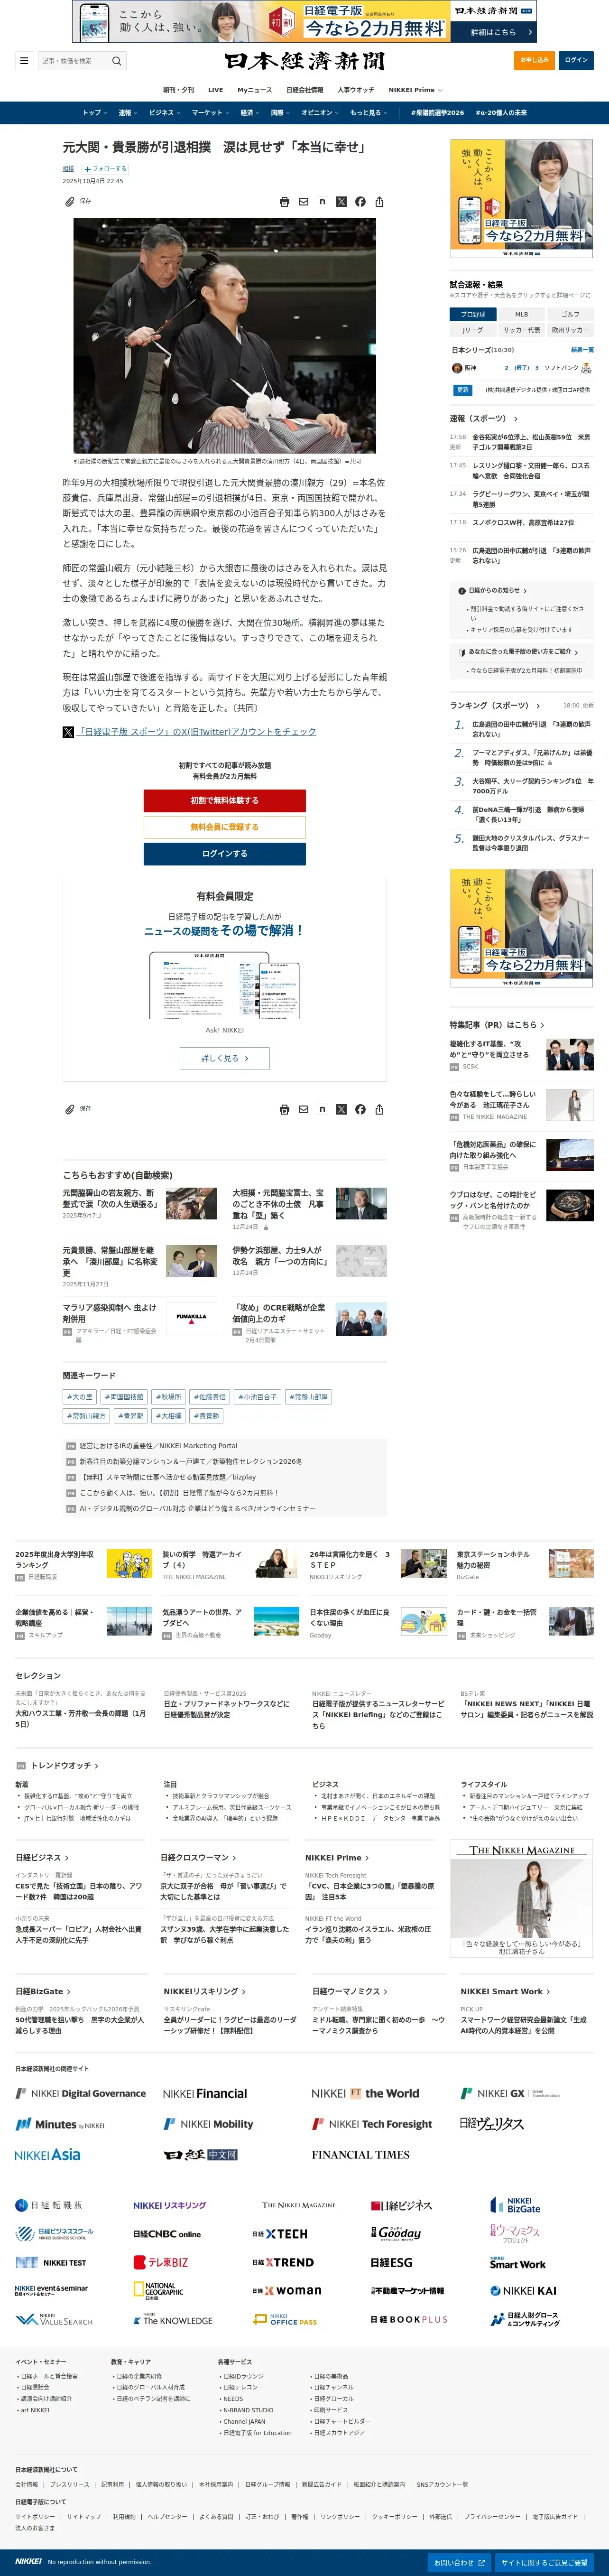
Task: Click the beginner mark icon beside あなたに合った電子版
Action: pos(462,652)
